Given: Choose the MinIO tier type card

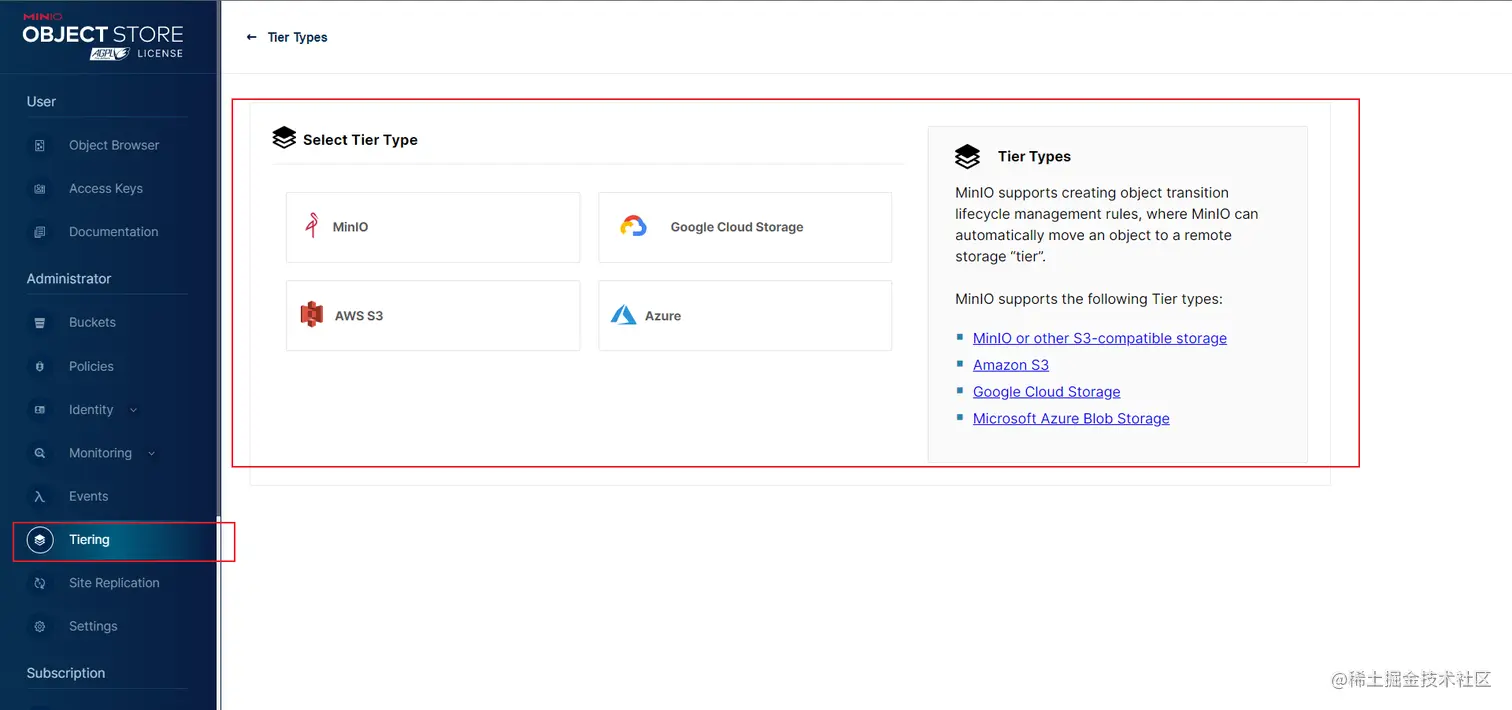Looking at the screenshot, I should coord(433,227).
